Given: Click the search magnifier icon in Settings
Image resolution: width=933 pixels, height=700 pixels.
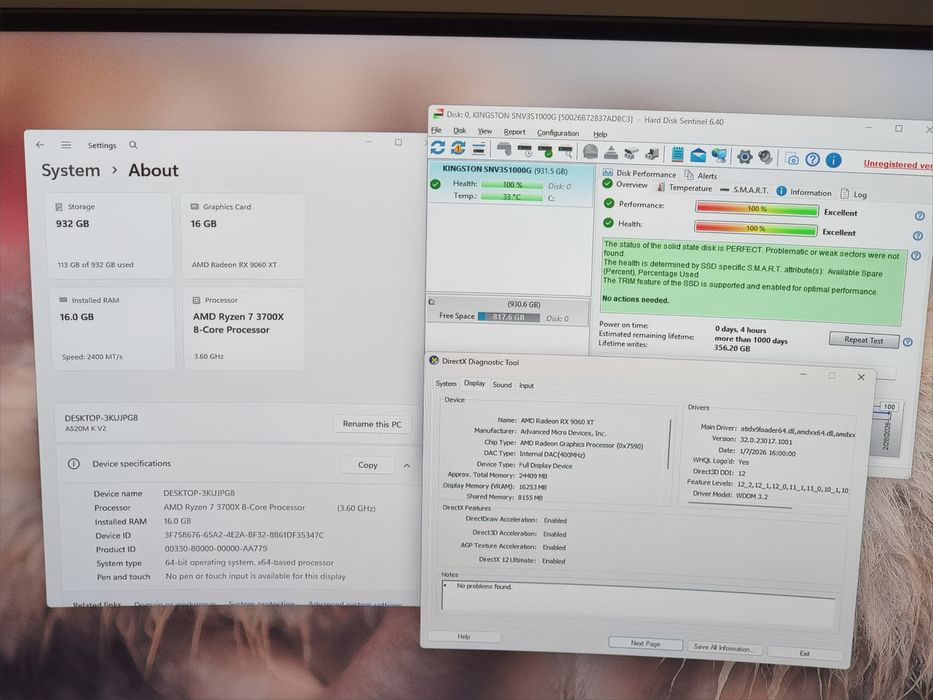Looking at the screenshot, I should [133, 145].
